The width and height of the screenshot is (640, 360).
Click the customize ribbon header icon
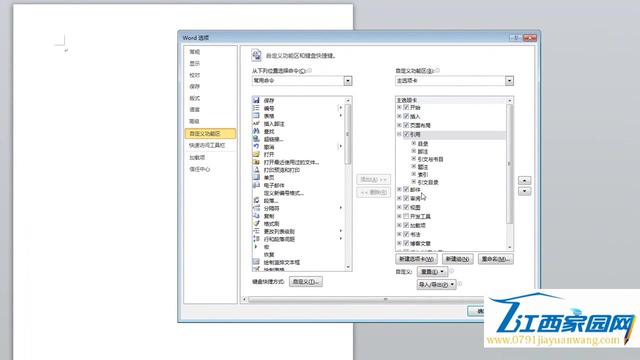coord(256,55)
